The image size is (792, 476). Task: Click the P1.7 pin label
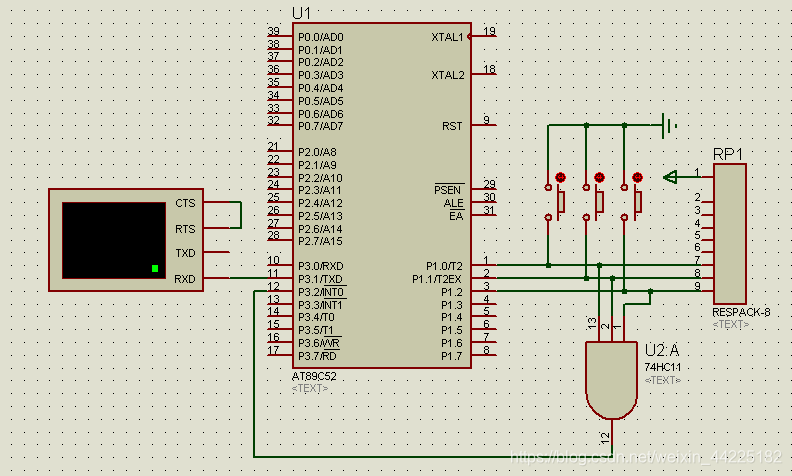pyautogui.click(x=452, y=356)
